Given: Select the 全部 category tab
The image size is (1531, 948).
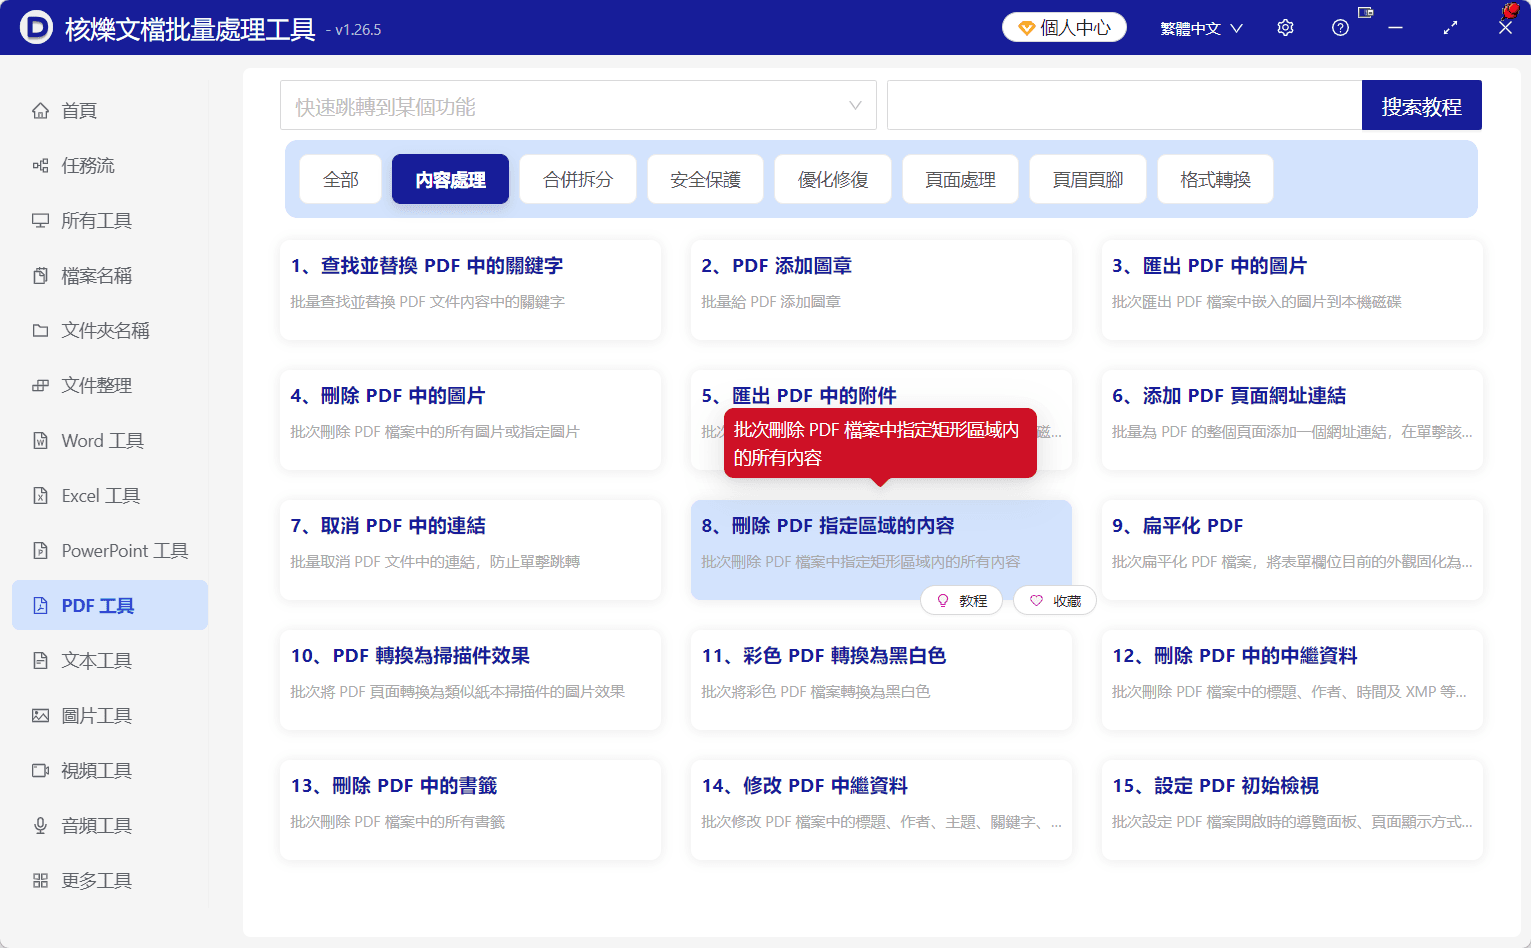Looking at the screenshot, I should coord(341,179).
